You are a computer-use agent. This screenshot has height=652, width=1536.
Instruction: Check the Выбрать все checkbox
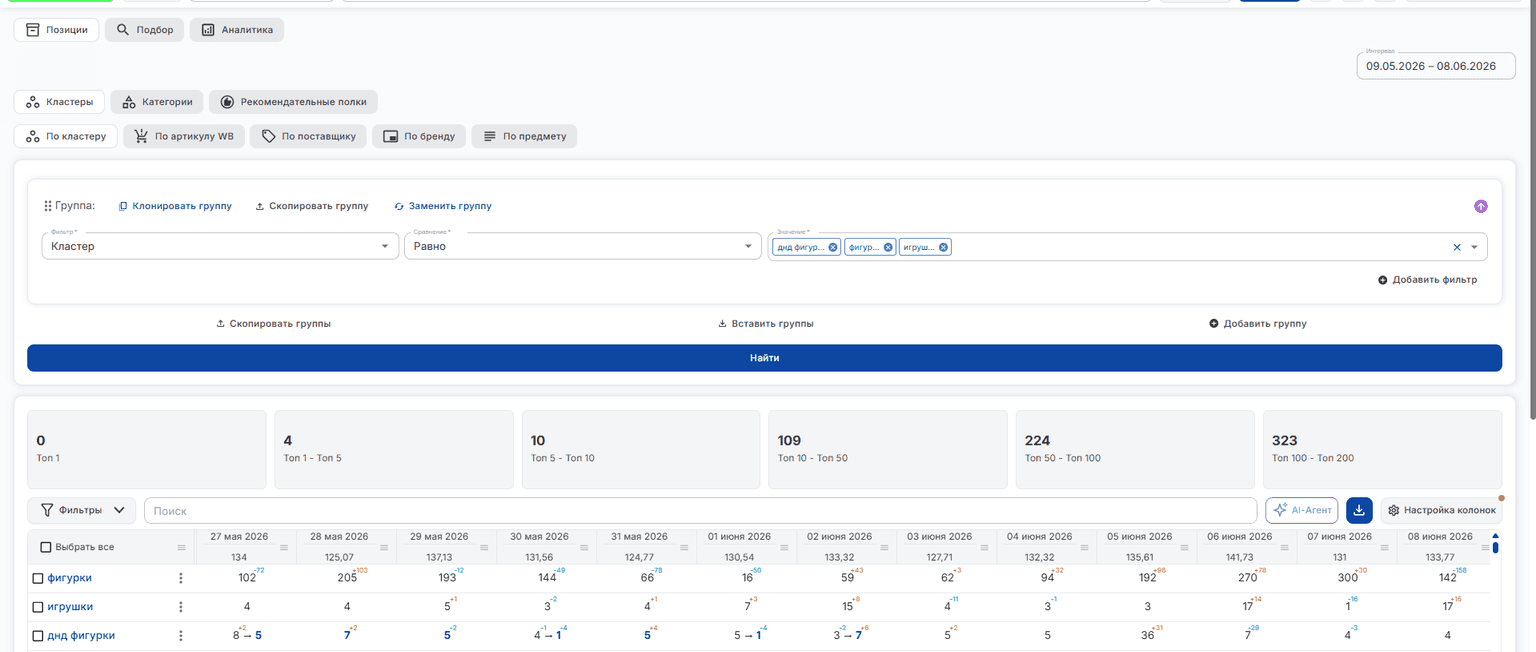(45, 547)
